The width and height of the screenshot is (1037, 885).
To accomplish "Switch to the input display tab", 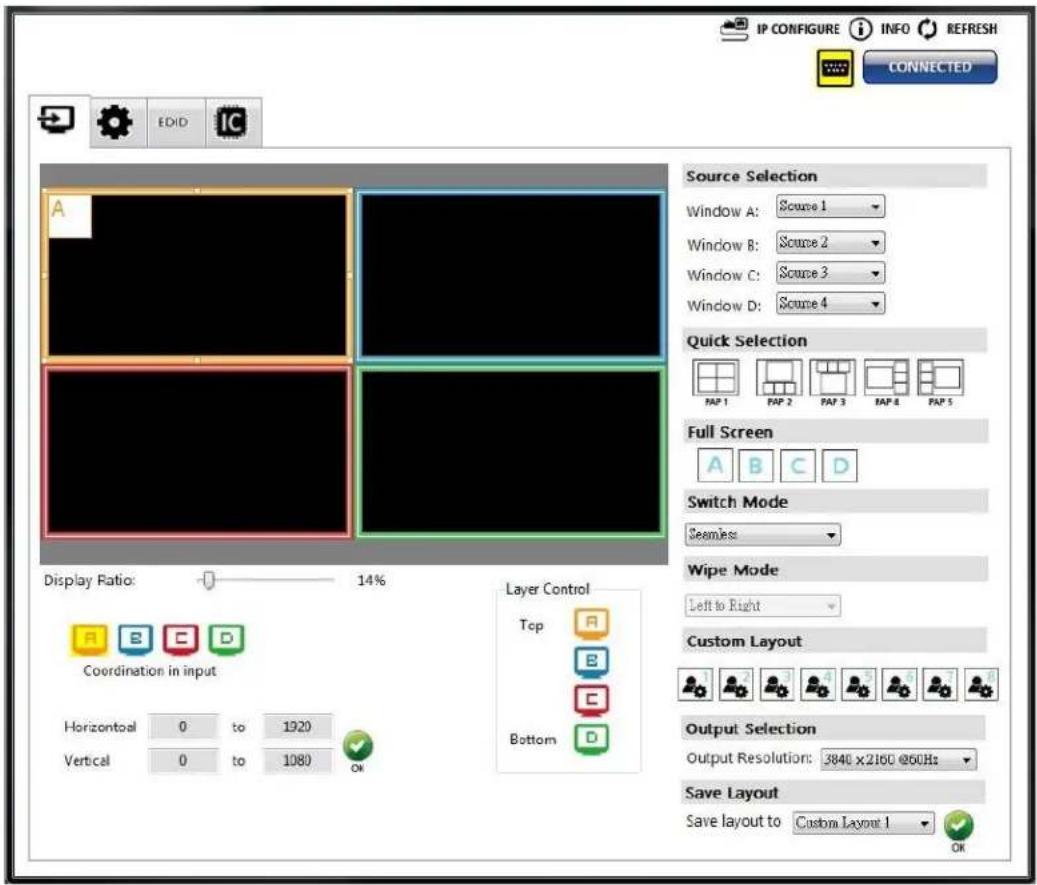I will (x=57, y=121).
